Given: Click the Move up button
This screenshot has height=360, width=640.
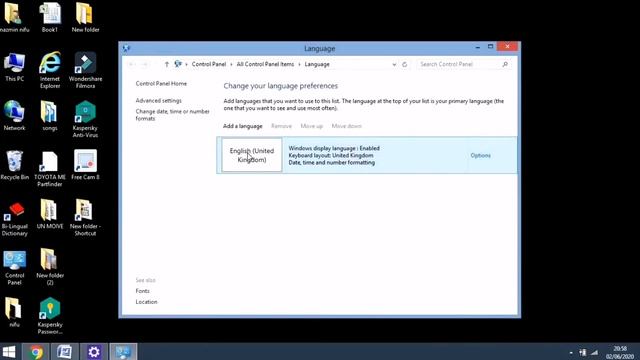Looking at the screenshot, I should (311, 126).
